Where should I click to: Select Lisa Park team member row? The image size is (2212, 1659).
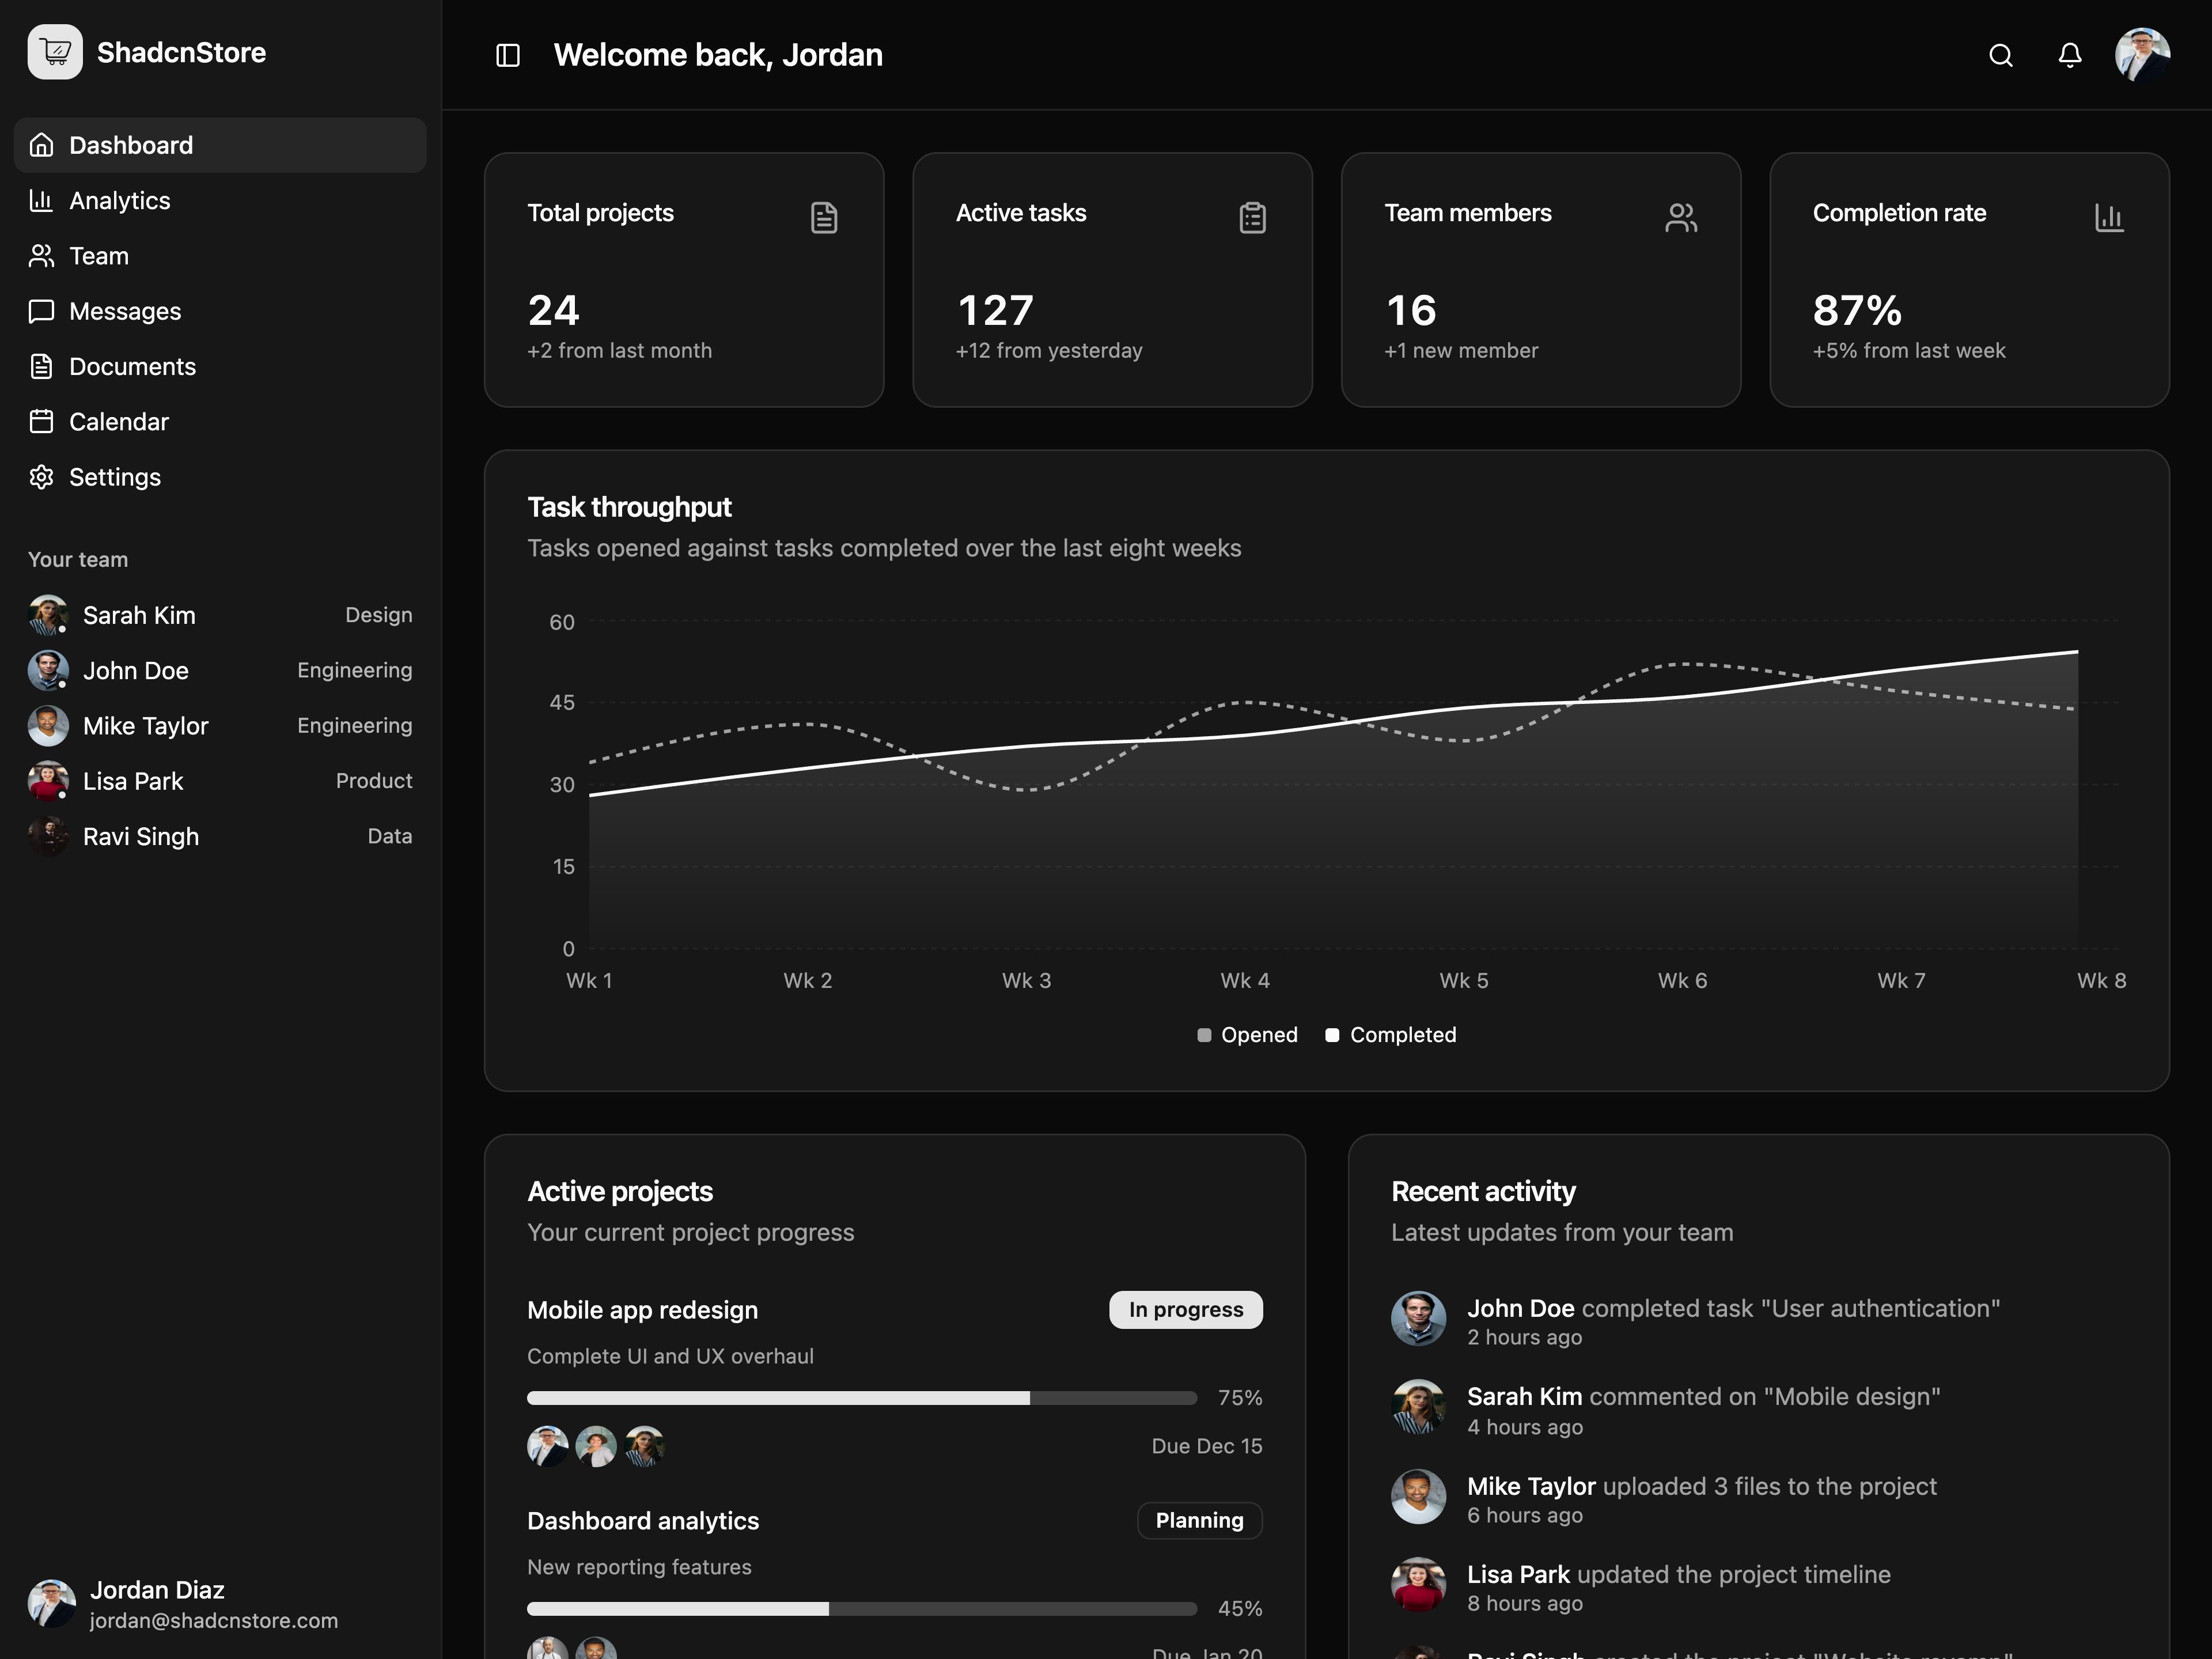[220, 781]
